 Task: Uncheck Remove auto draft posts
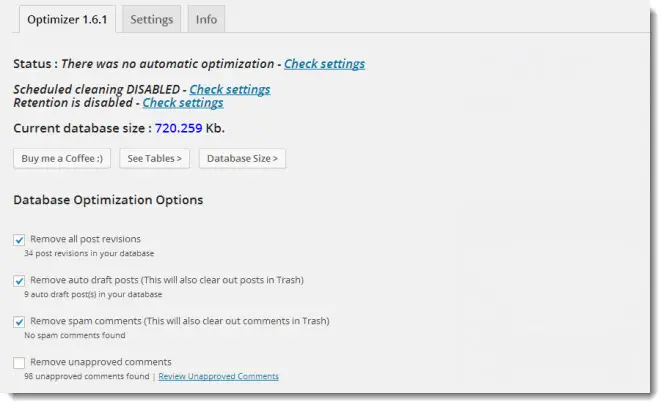point(19,281)
